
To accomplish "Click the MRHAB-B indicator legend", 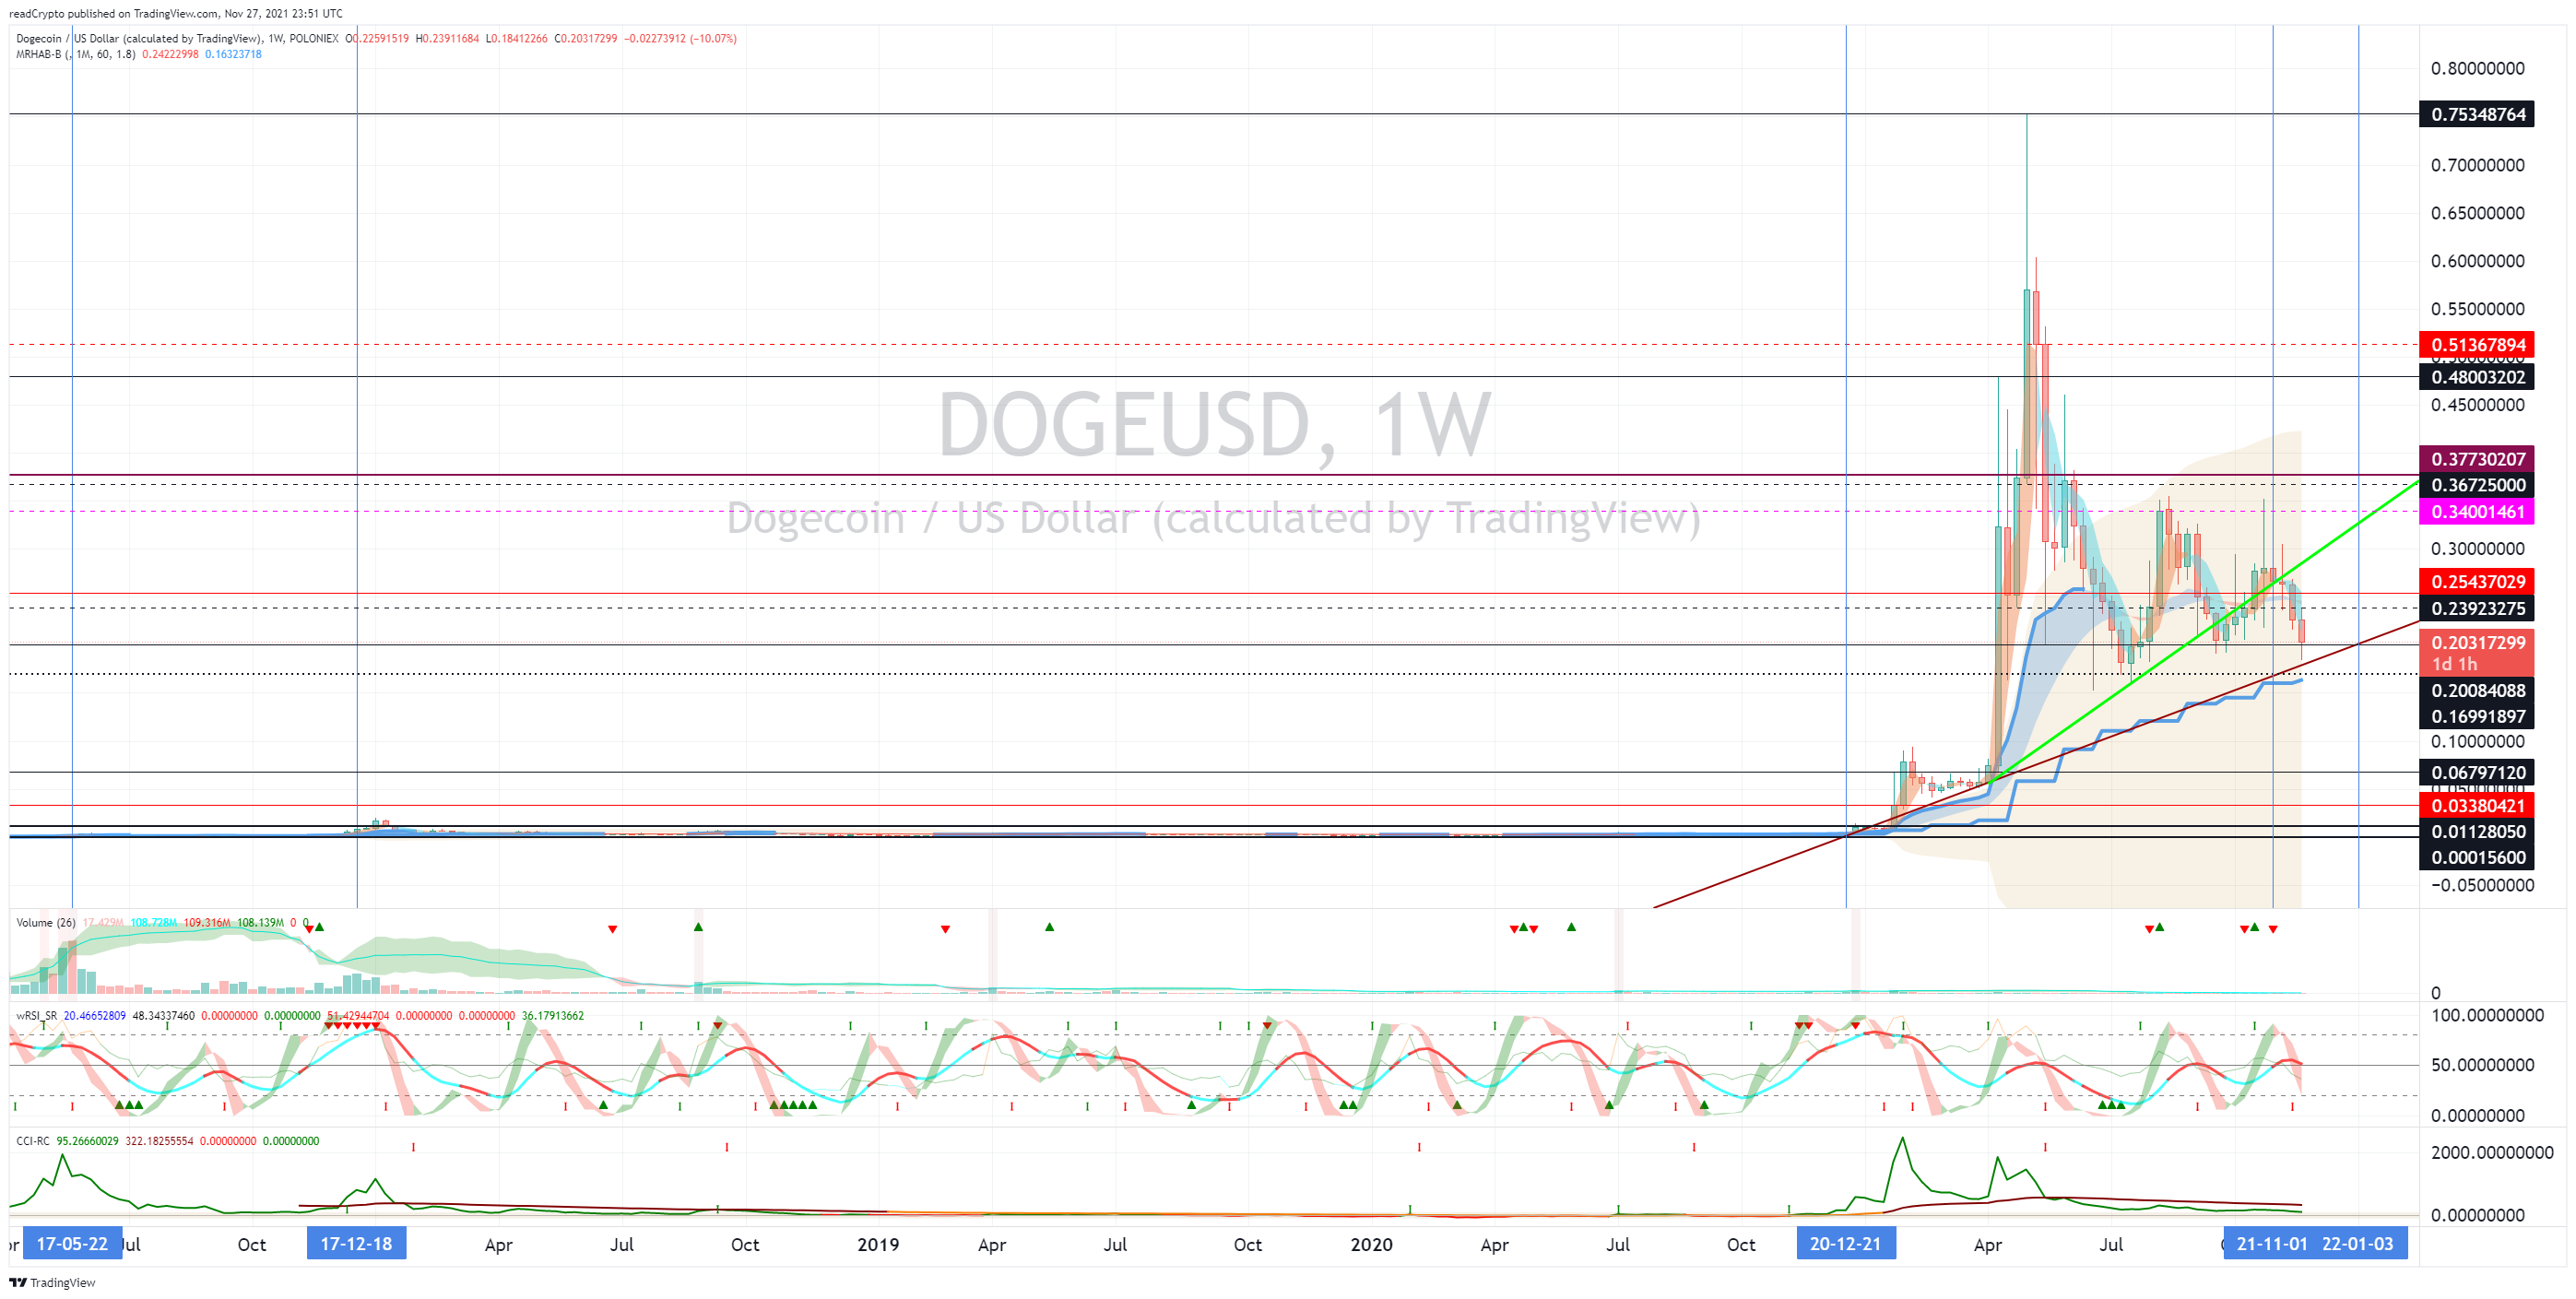I will 76,54.
